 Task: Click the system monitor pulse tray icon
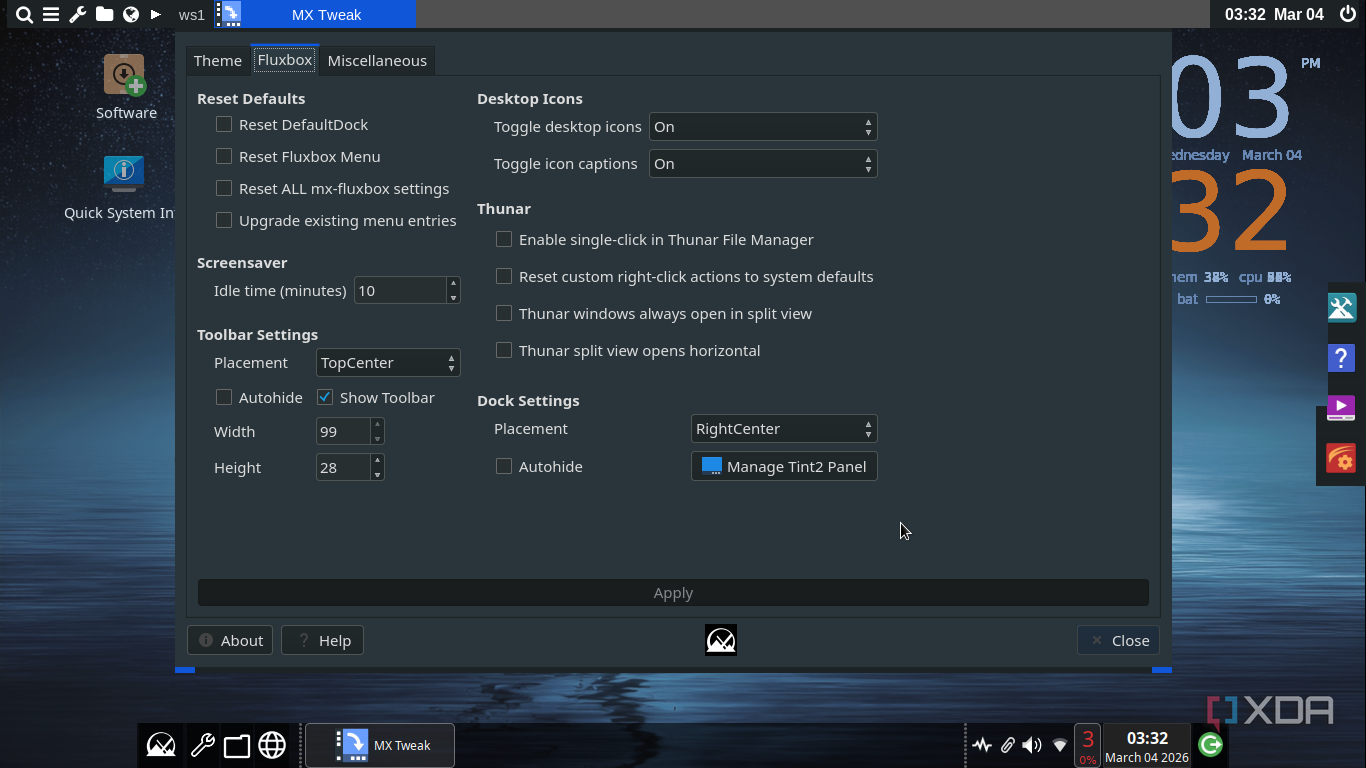pyautogui.click(x=982, y=745)
